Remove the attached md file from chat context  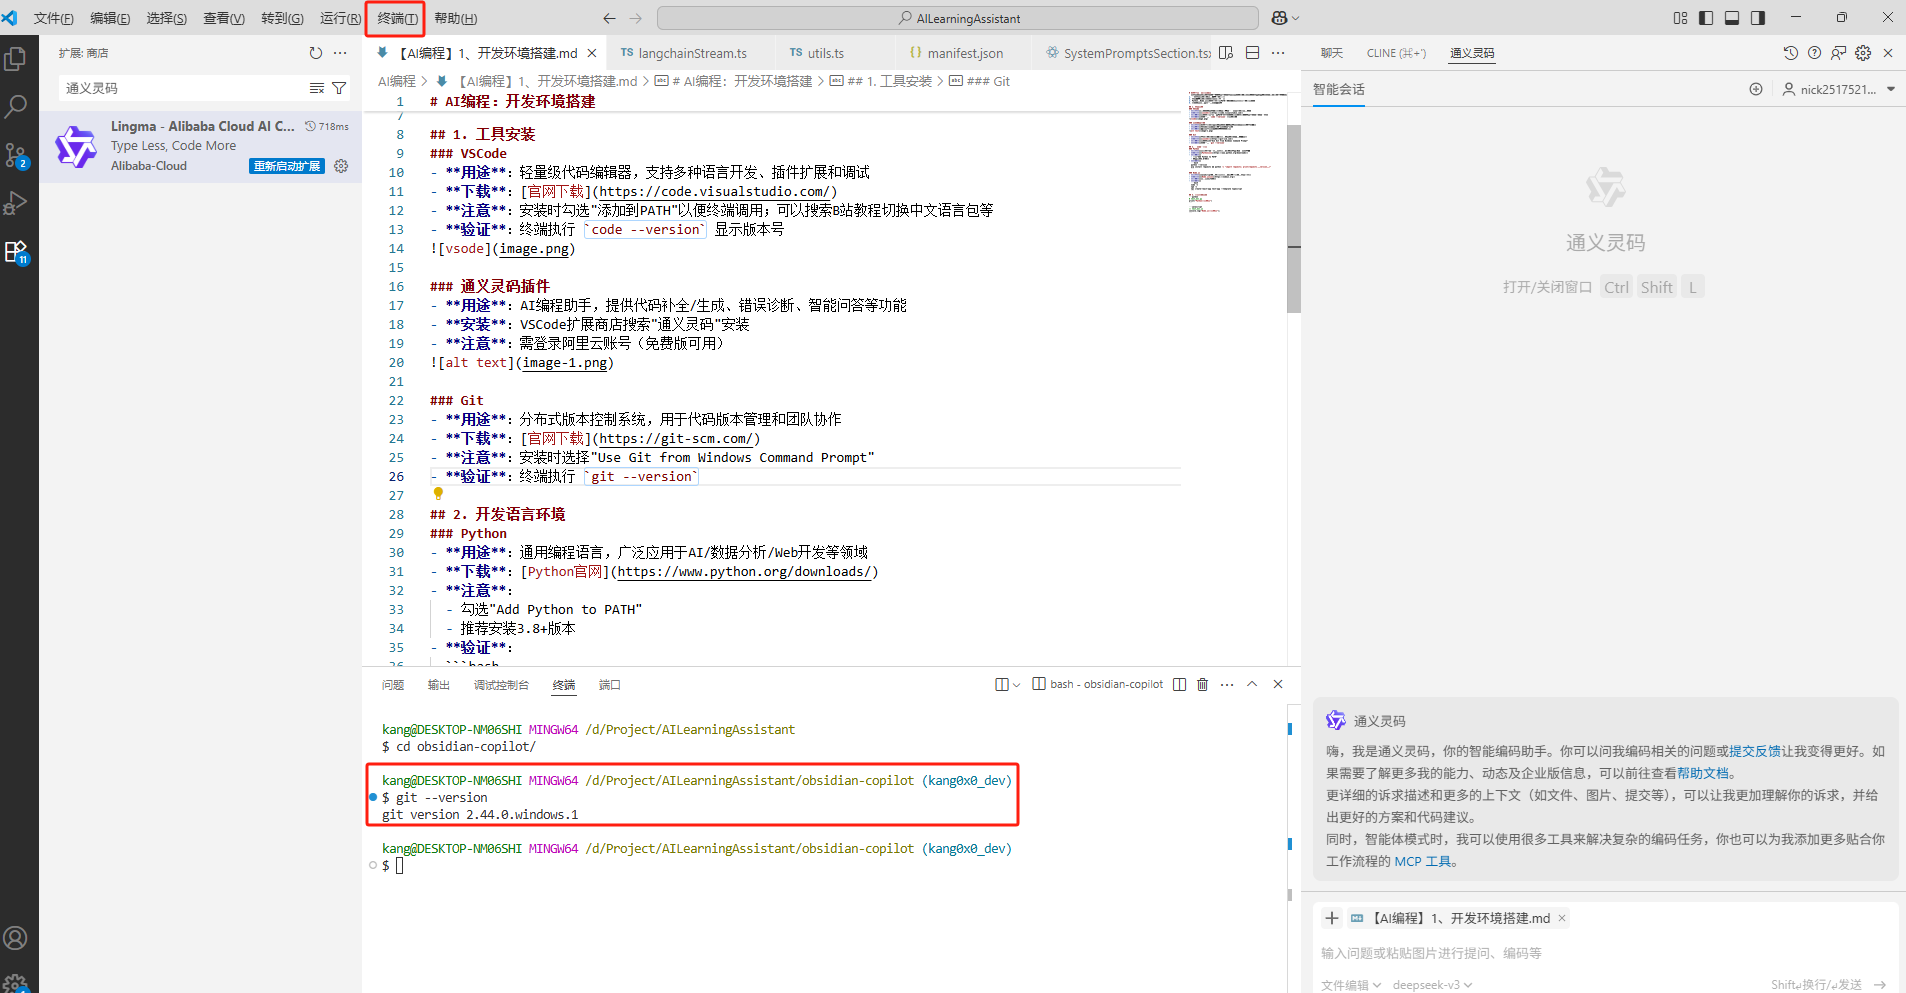click(x=1562, y=918)
